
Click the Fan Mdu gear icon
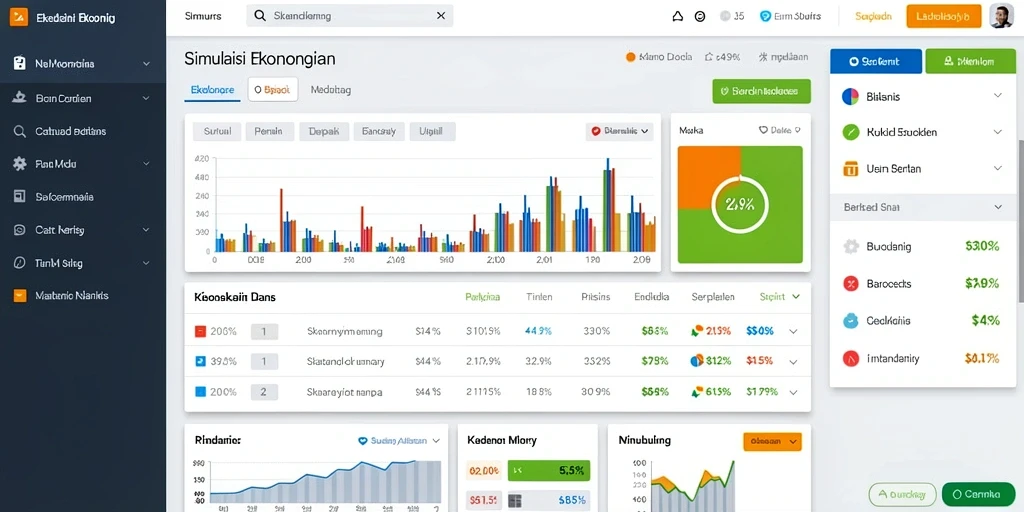tap(20, 164)
